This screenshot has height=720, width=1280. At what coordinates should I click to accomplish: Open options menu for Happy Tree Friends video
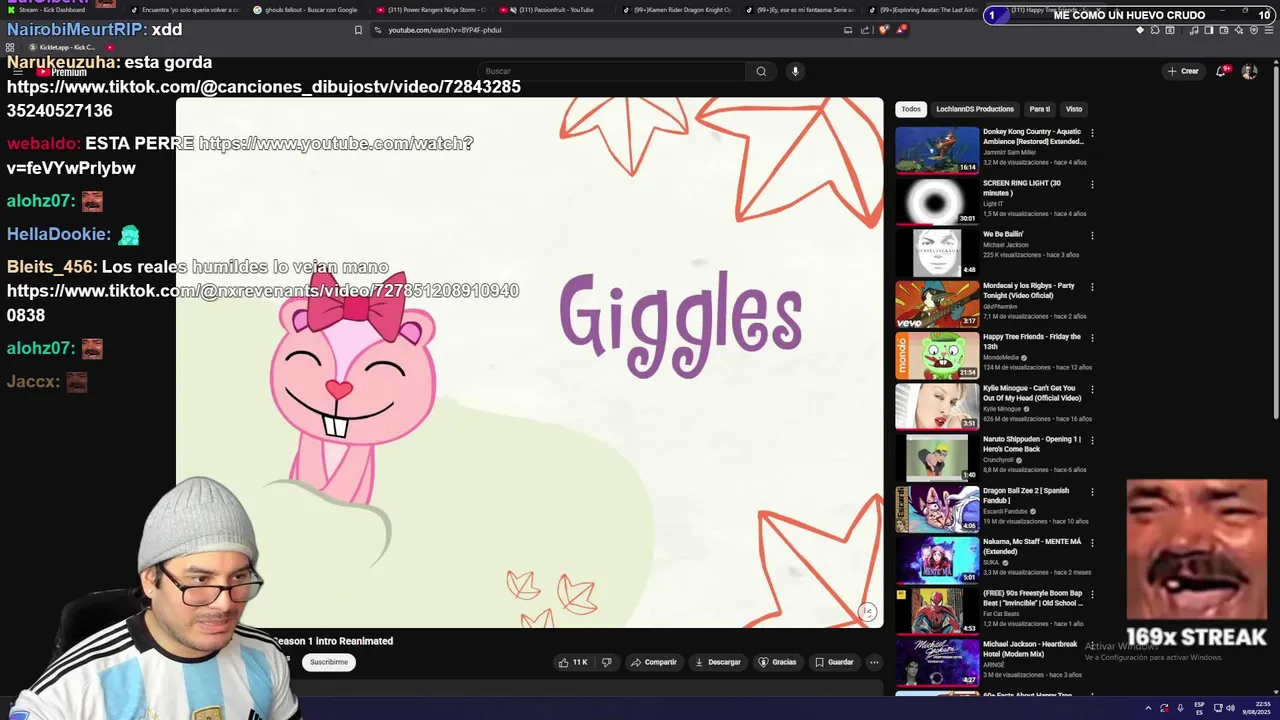[x=1092, y=338]
